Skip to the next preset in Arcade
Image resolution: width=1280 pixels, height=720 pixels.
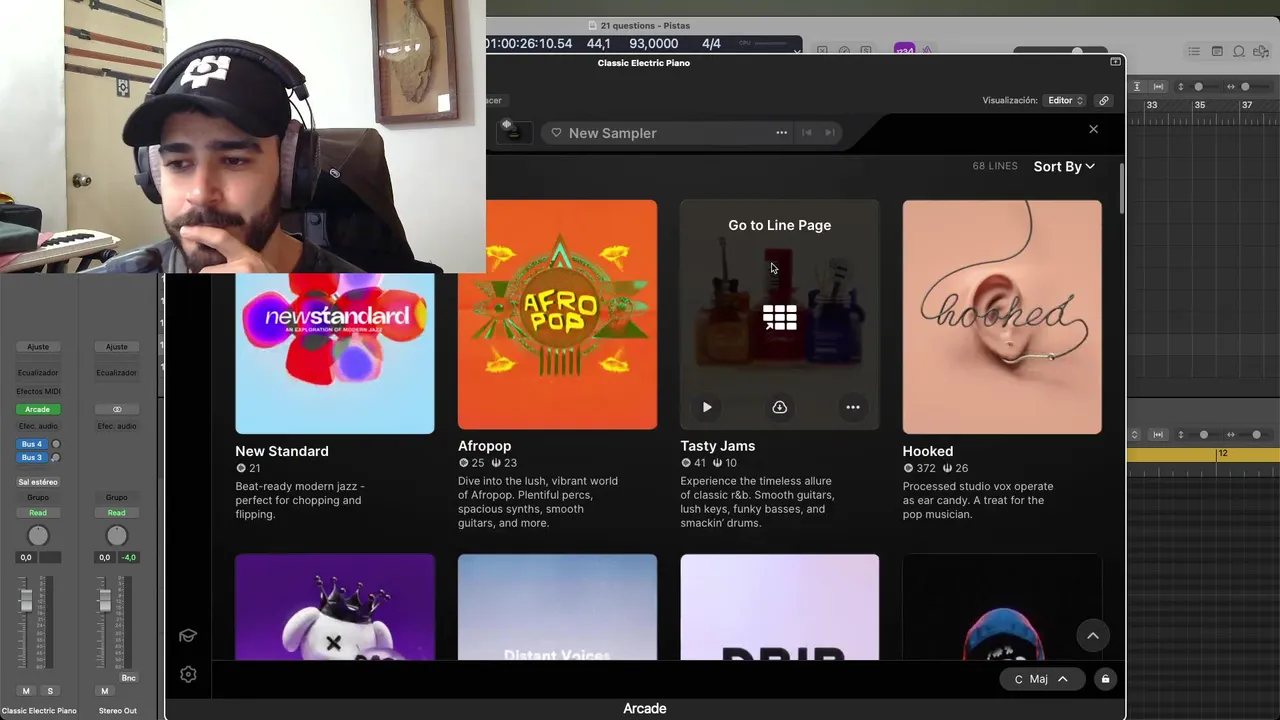pyautogui.click(x=829, y=133)
